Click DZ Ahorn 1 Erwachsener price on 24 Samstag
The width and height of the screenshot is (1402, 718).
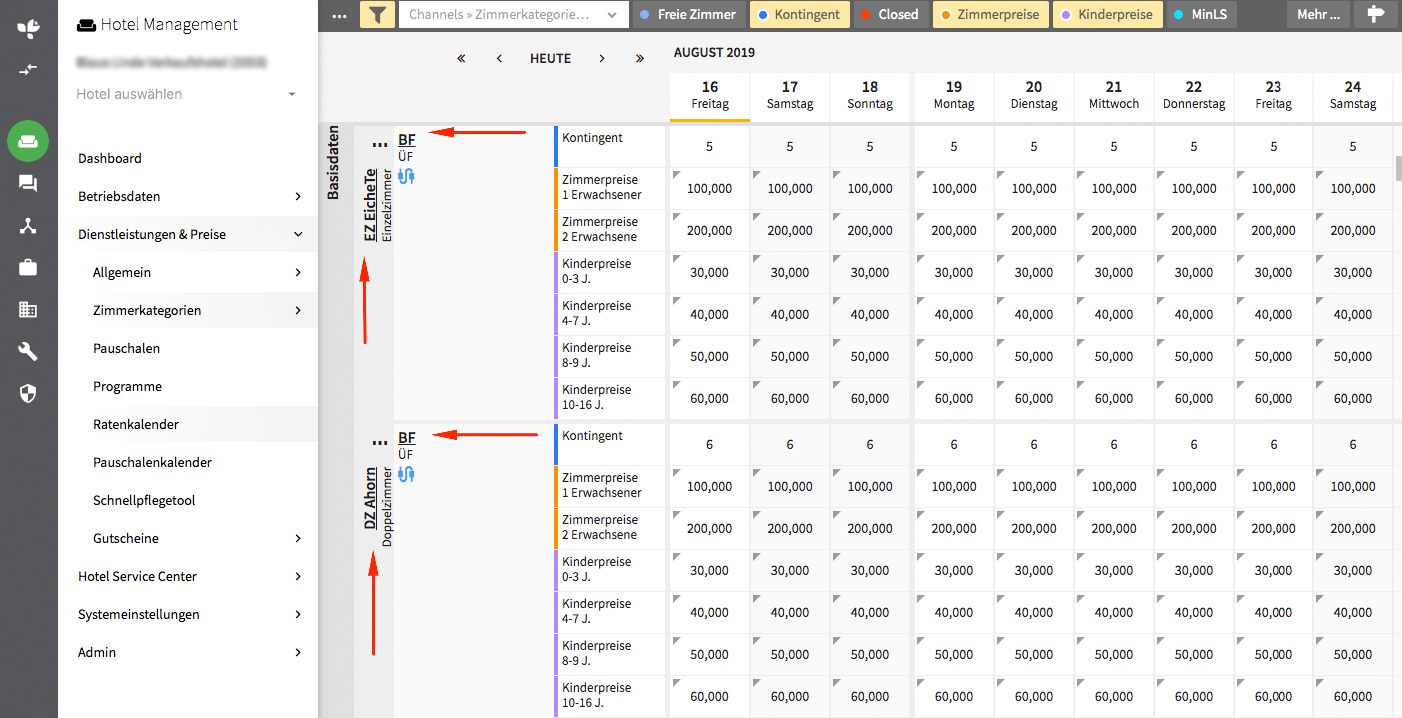(1353, 486)
